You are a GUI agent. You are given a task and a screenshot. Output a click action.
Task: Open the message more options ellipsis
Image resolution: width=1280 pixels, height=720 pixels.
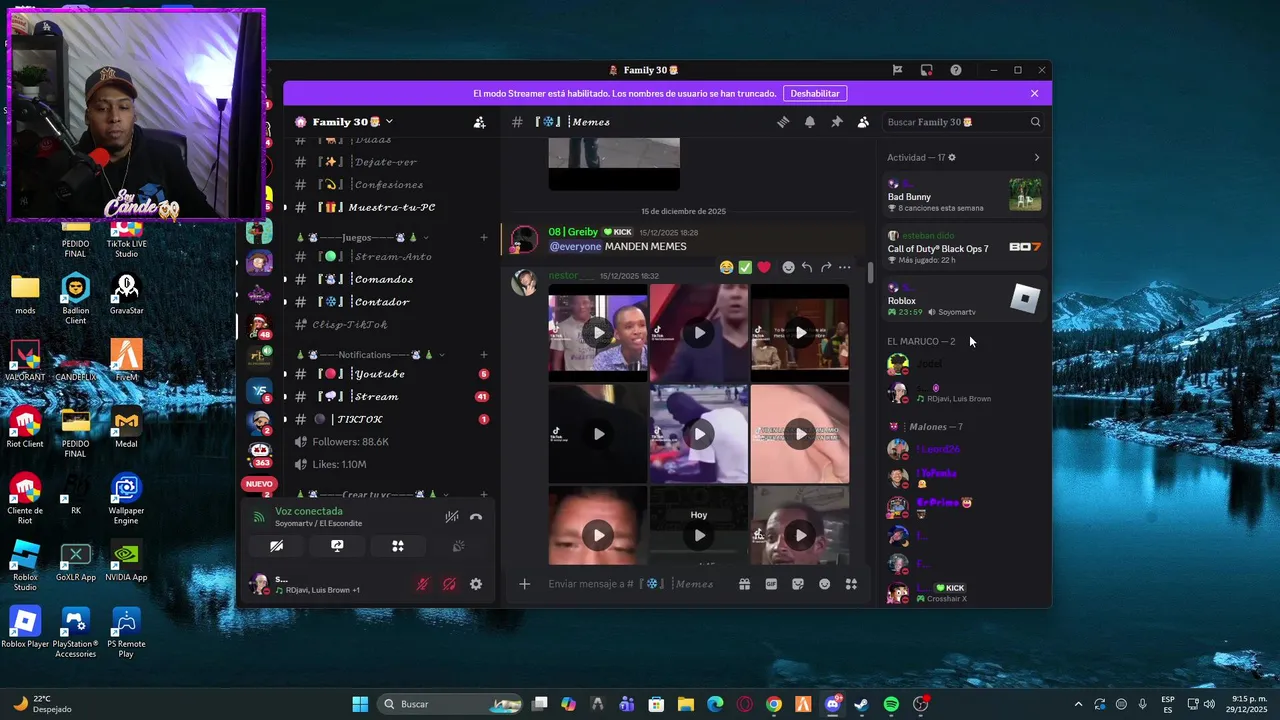(x=845, y=267)
